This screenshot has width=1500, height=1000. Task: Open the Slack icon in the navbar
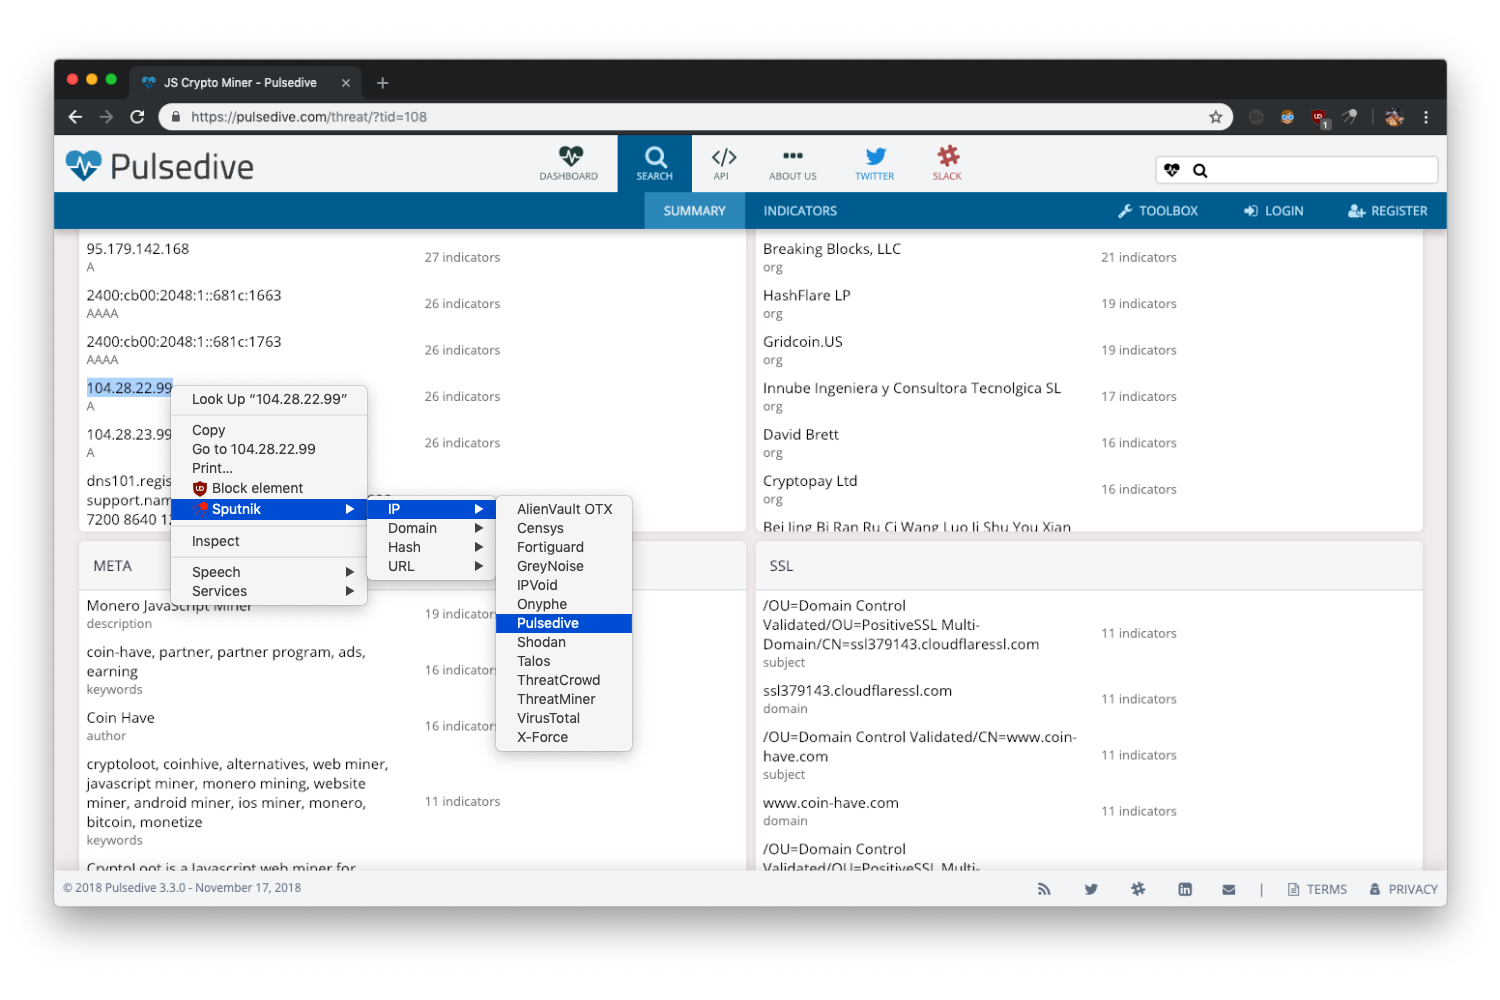click(x=948, y=156)
